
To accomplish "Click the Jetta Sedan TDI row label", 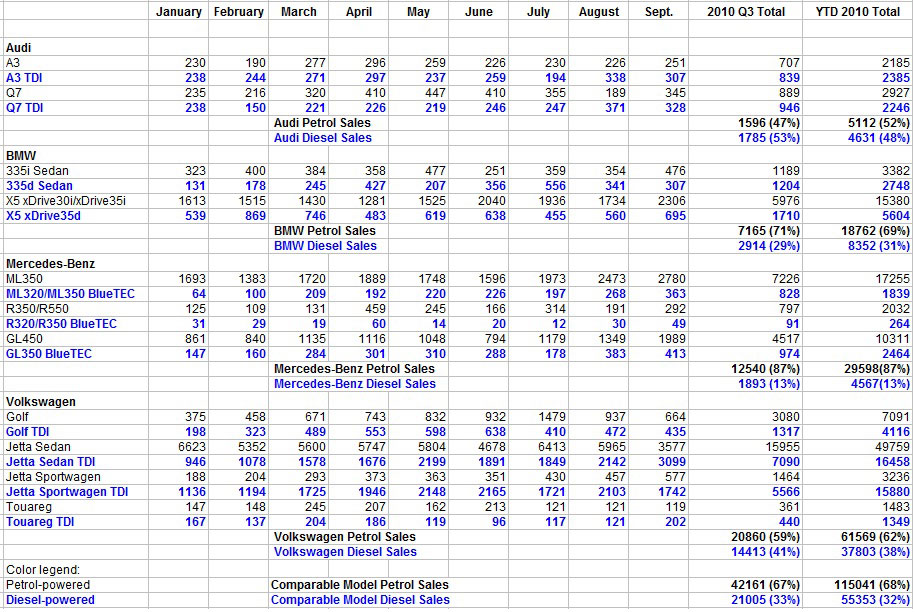I will coord(50,461).
